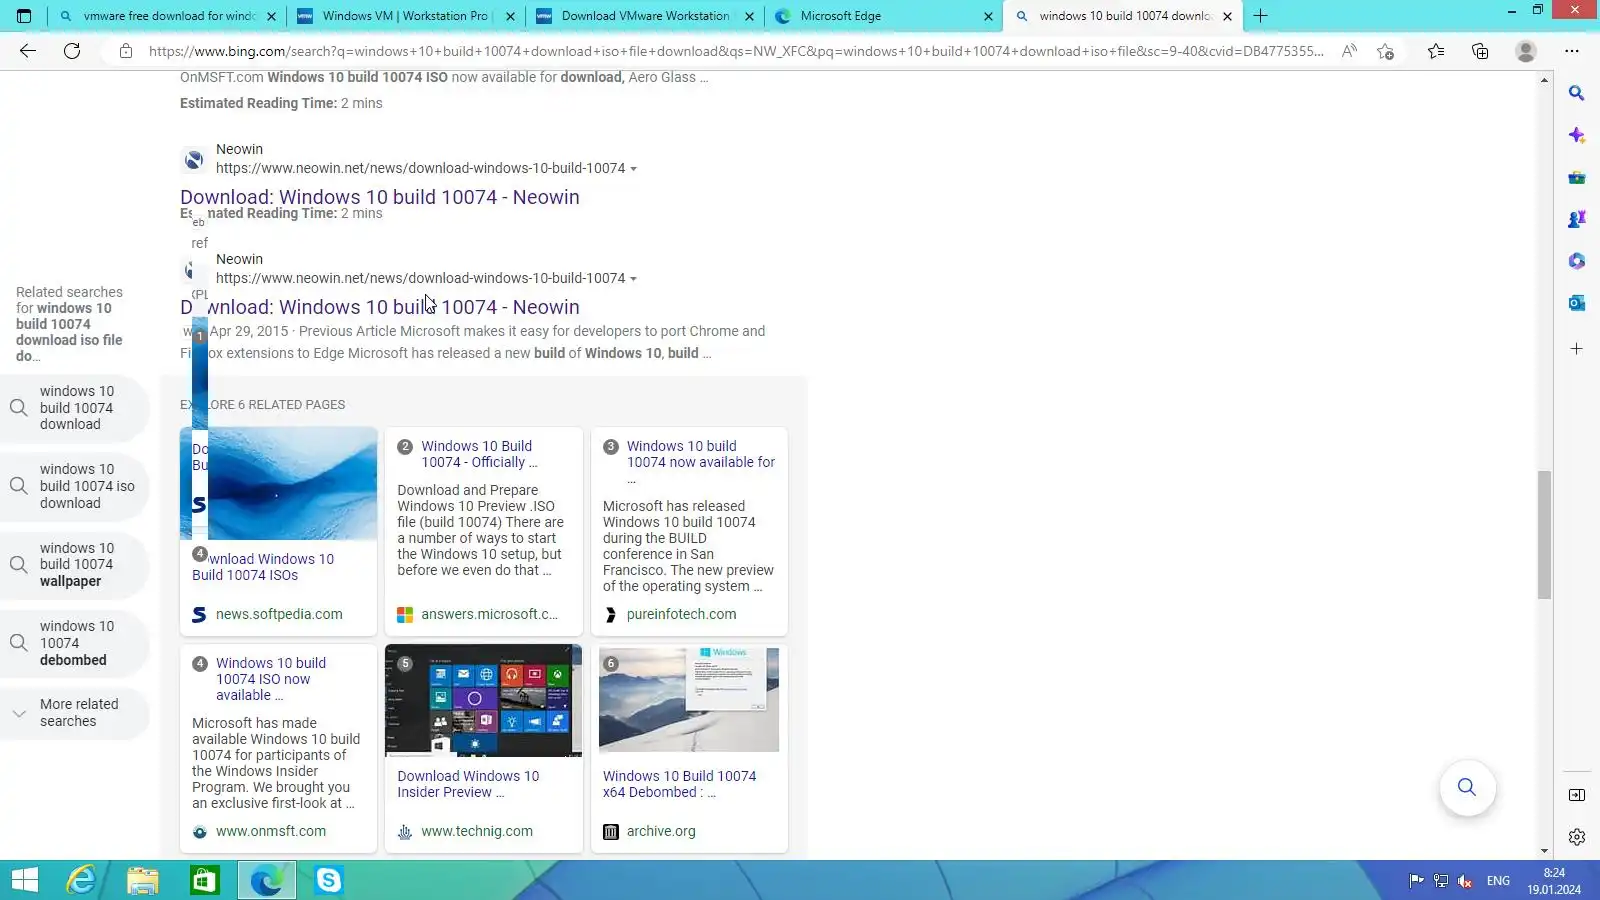Switch to the Download VMware Workstation tab
Screen dimensions: 1600x900
tap(645, 16)
